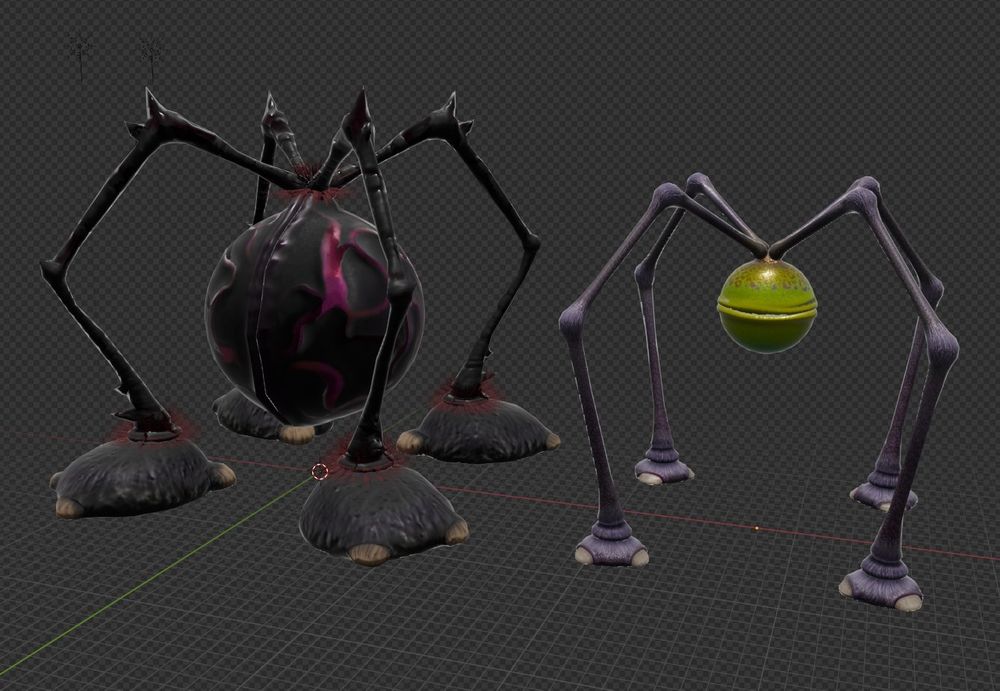This screenshot has width=1000, height=691.
Task: Select the black creature's right rear furry foot
Action: click(479, 430)
